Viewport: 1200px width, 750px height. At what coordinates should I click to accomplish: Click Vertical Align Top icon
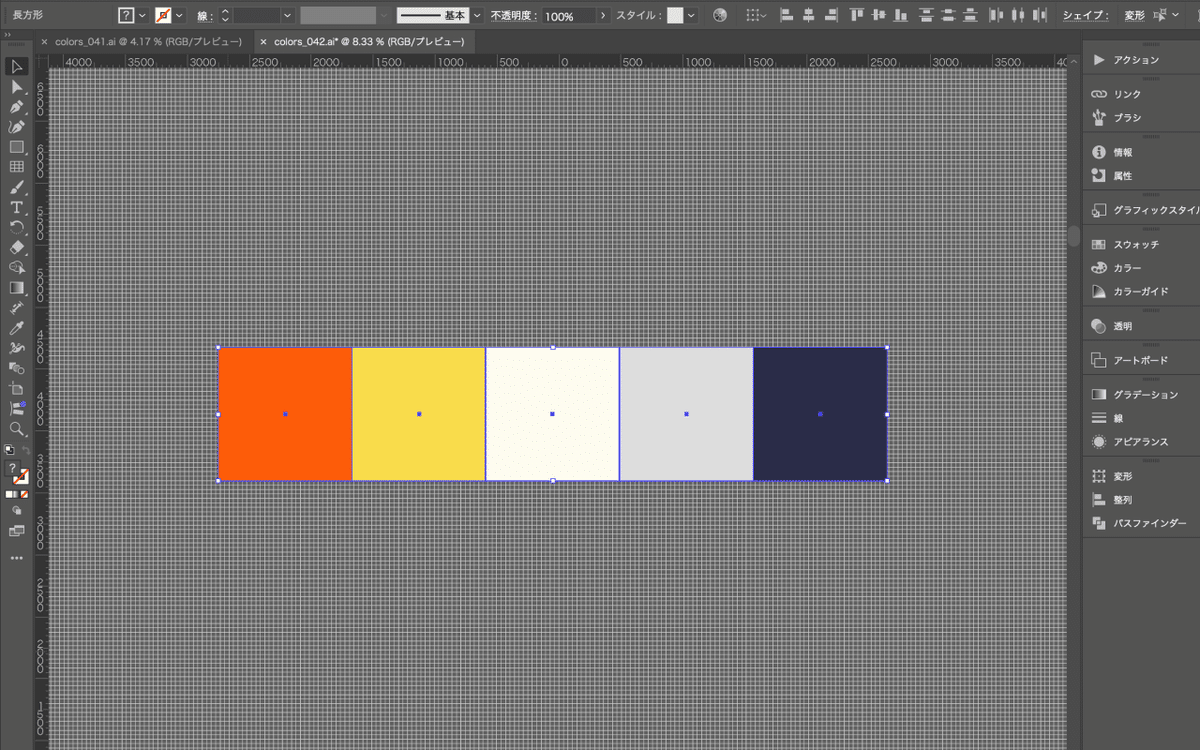coord(857,16)
